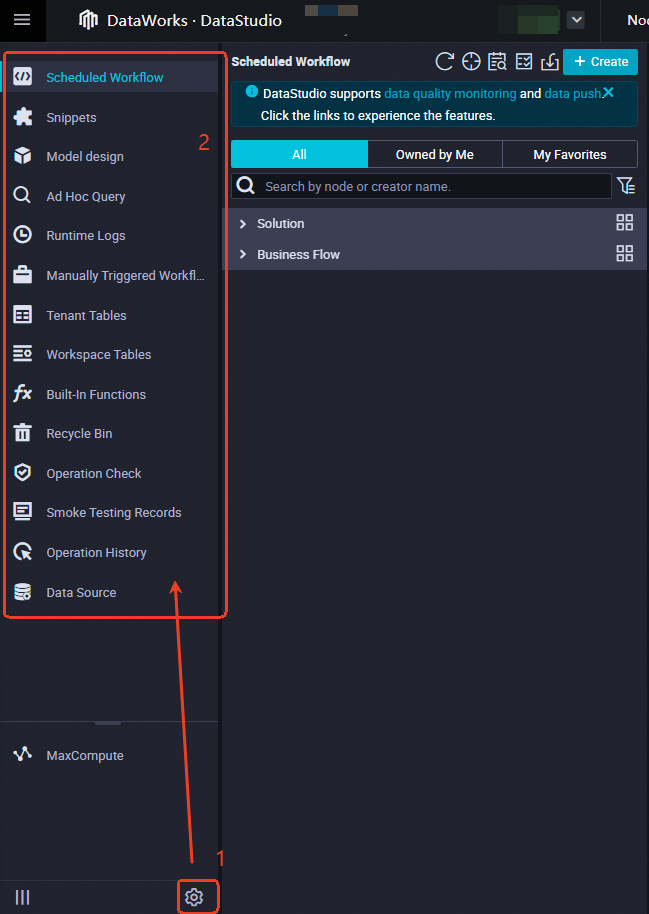Select the All tab

pyautogui.click(x=299, y=154)
